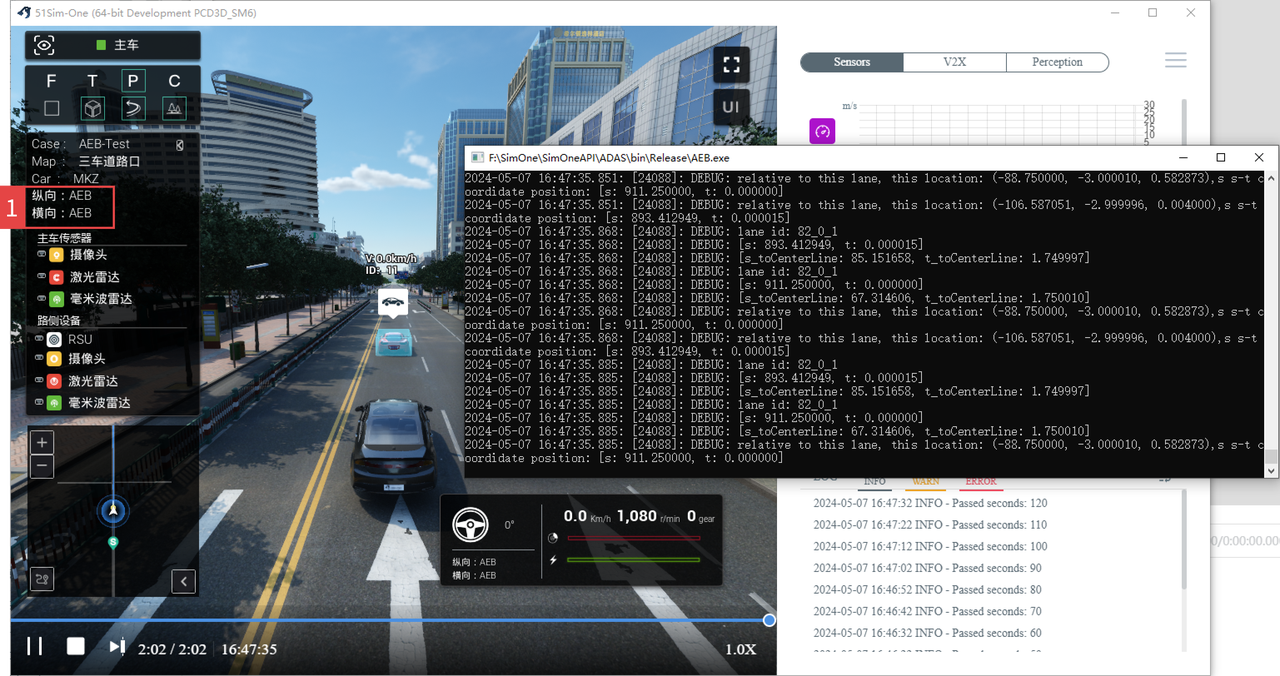Viewport: 1280px width, 676px height.
Task: Open the hamburger menu in right panel
Action: pyautogui.click(x=1176, y=61)
